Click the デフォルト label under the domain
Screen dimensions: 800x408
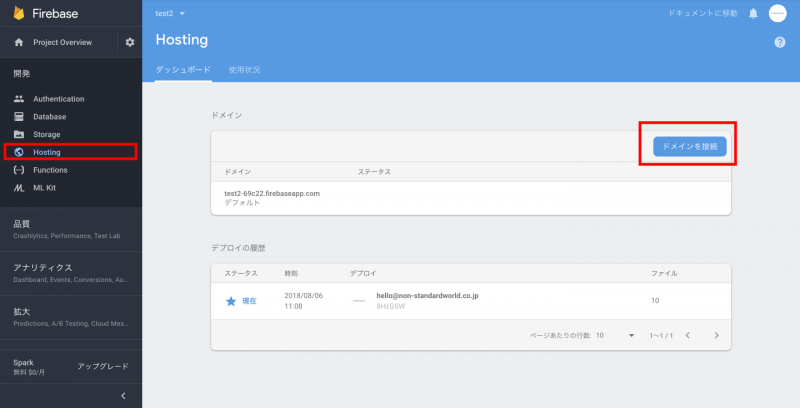click(242, 202)
